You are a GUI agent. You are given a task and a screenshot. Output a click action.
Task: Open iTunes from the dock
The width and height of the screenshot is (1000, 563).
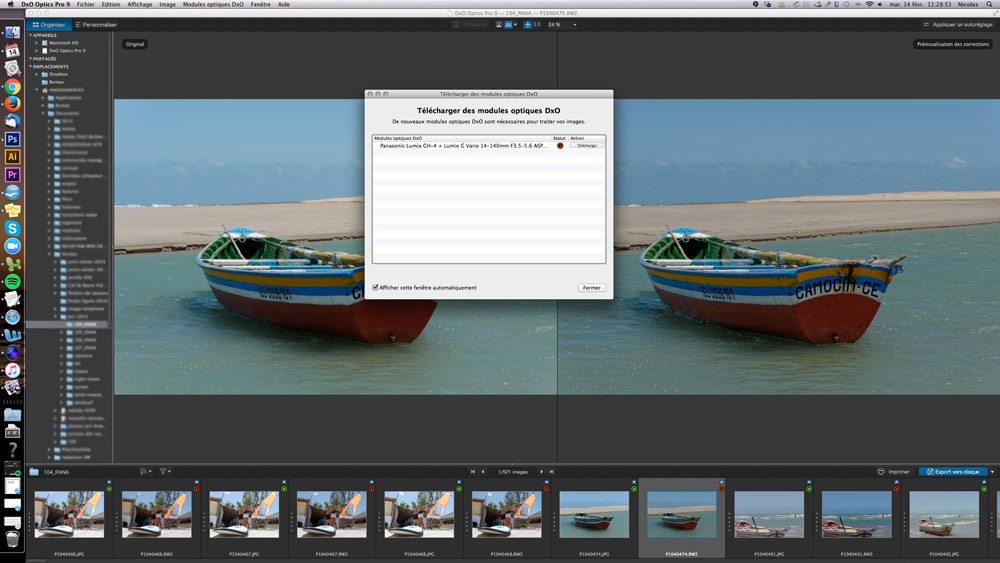coord(12,370)
